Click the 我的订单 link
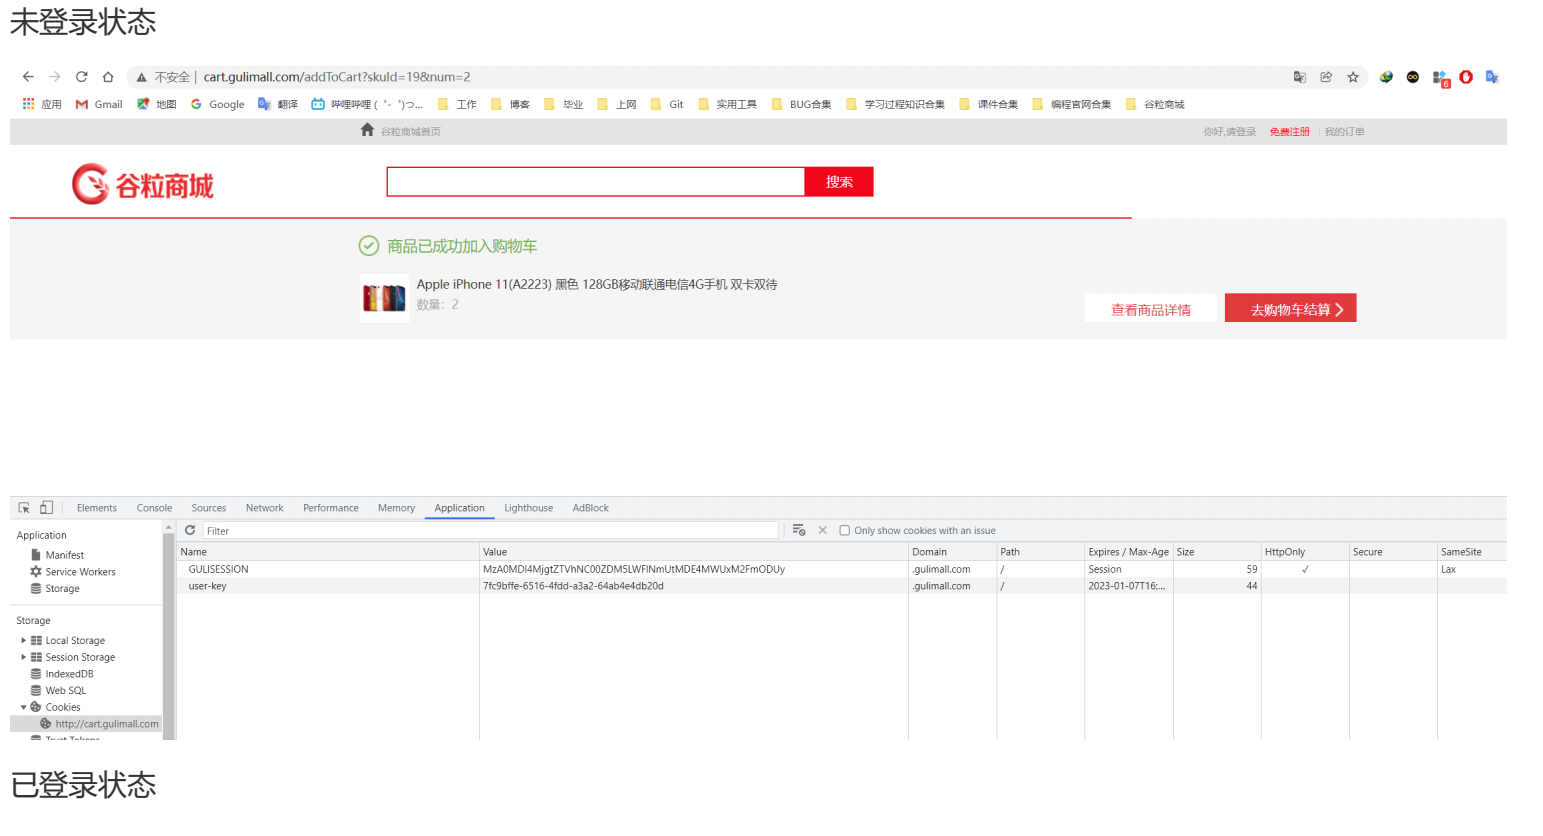The width and height of the screenshot is (1543, 836). pyautogui.click(x=1345, y=132)
